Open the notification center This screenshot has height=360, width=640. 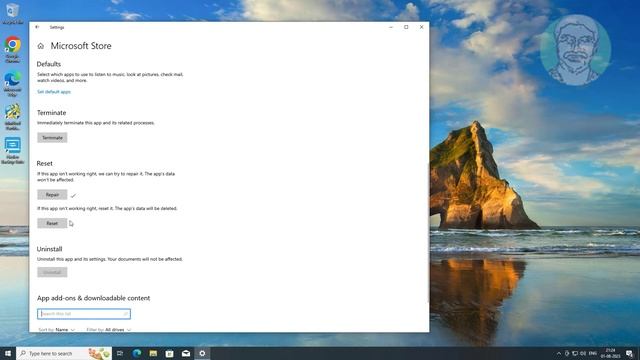(629, 353)
